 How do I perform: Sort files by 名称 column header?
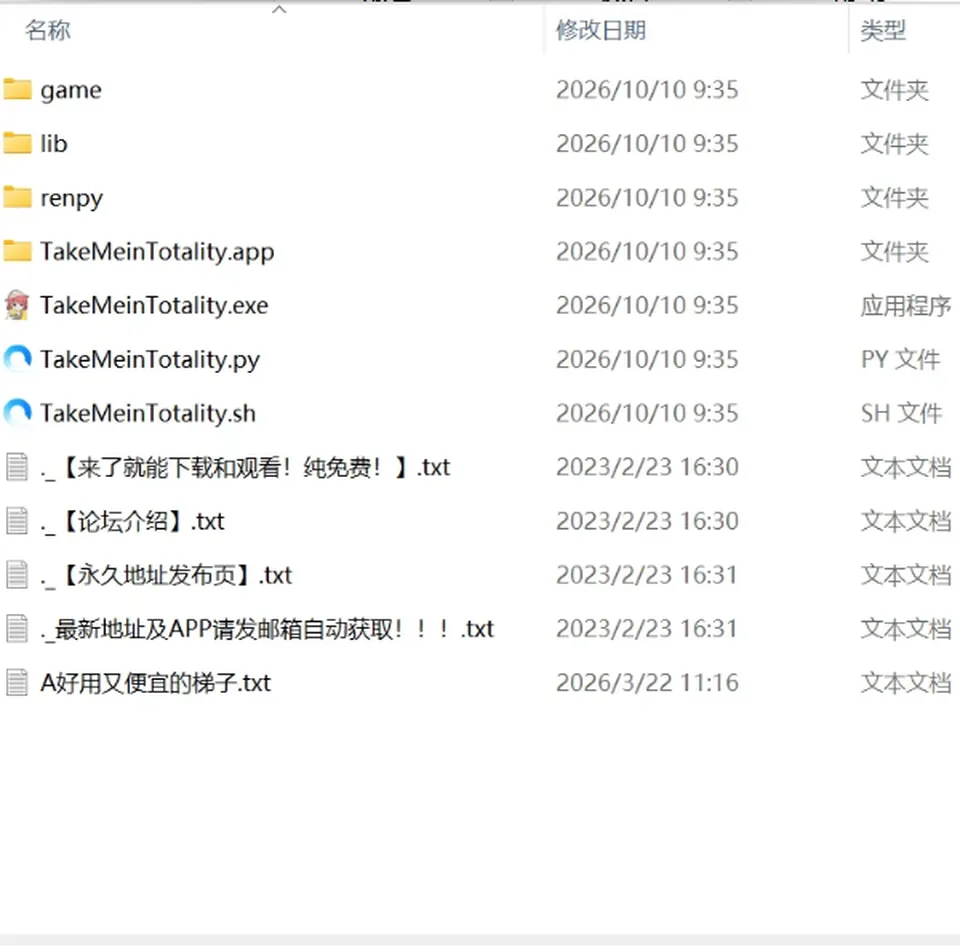tap(48, 30)
